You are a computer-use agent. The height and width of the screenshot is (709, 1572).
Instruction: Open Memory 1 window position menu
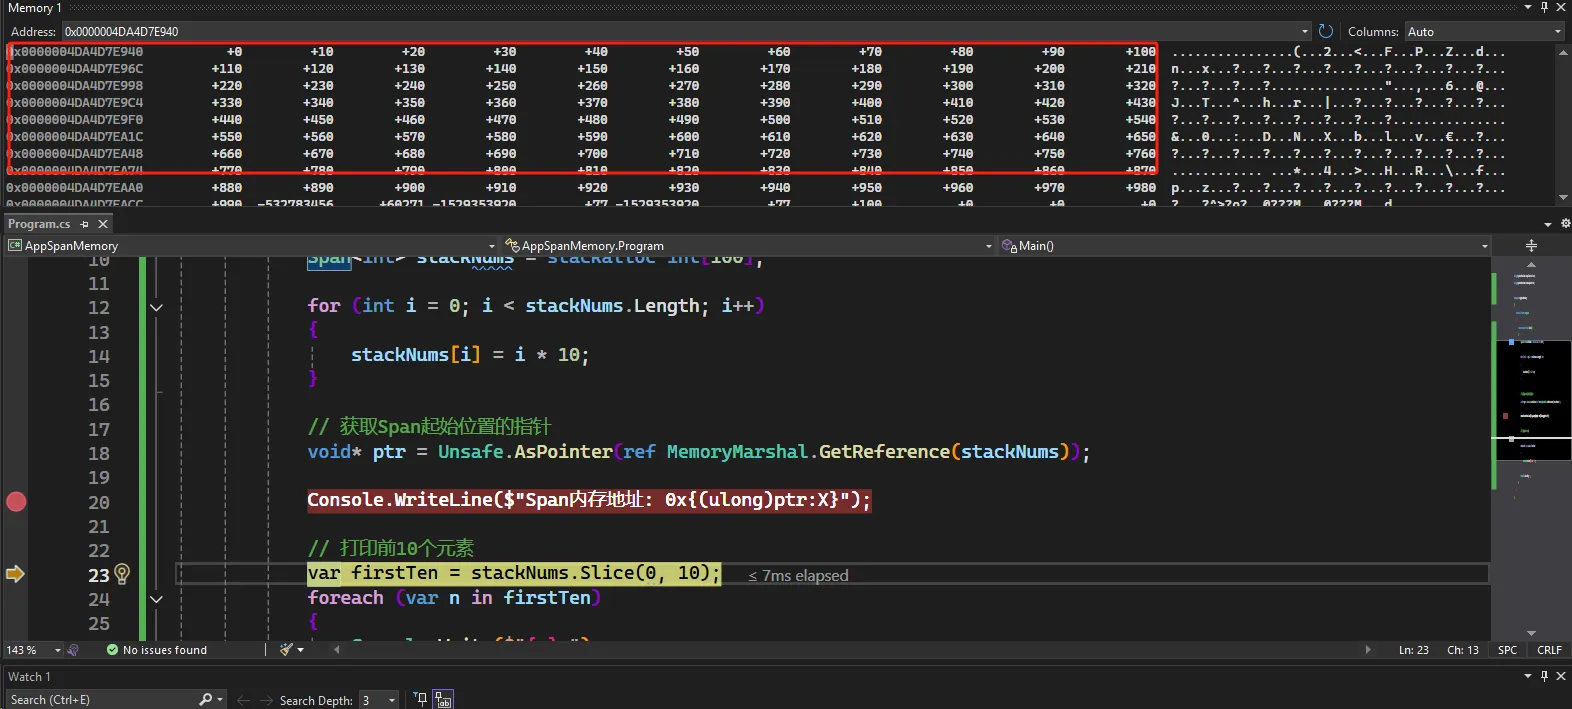point(1528,7)
